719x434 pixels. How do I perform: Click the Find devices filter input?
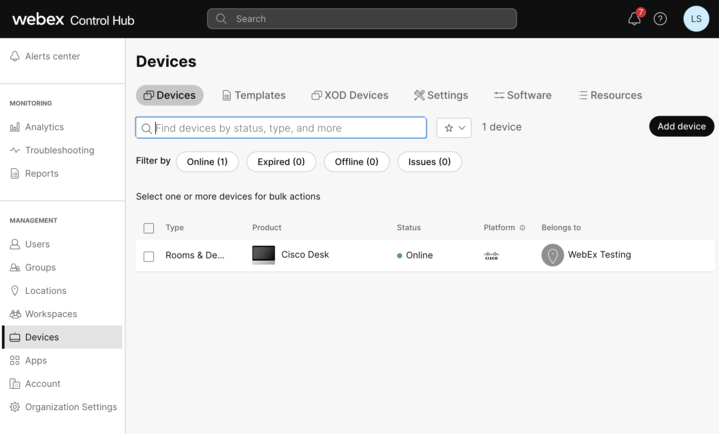tap(281, 128)
